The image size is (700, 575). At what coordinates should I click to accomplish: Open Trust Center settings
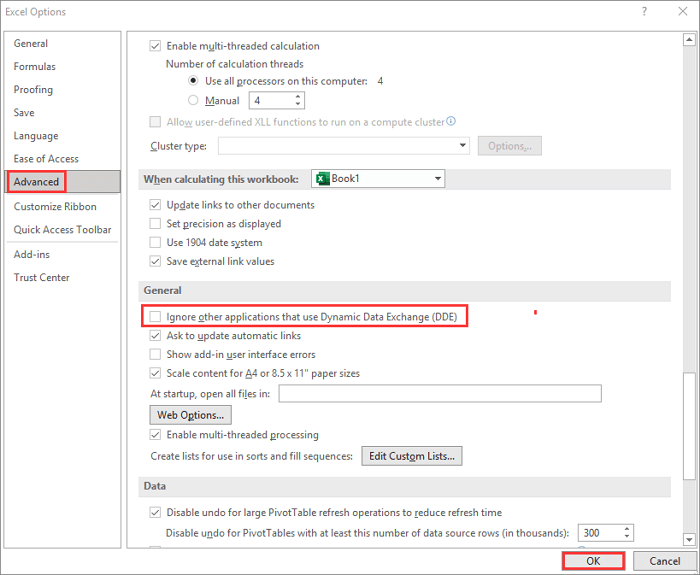point(42,277)
